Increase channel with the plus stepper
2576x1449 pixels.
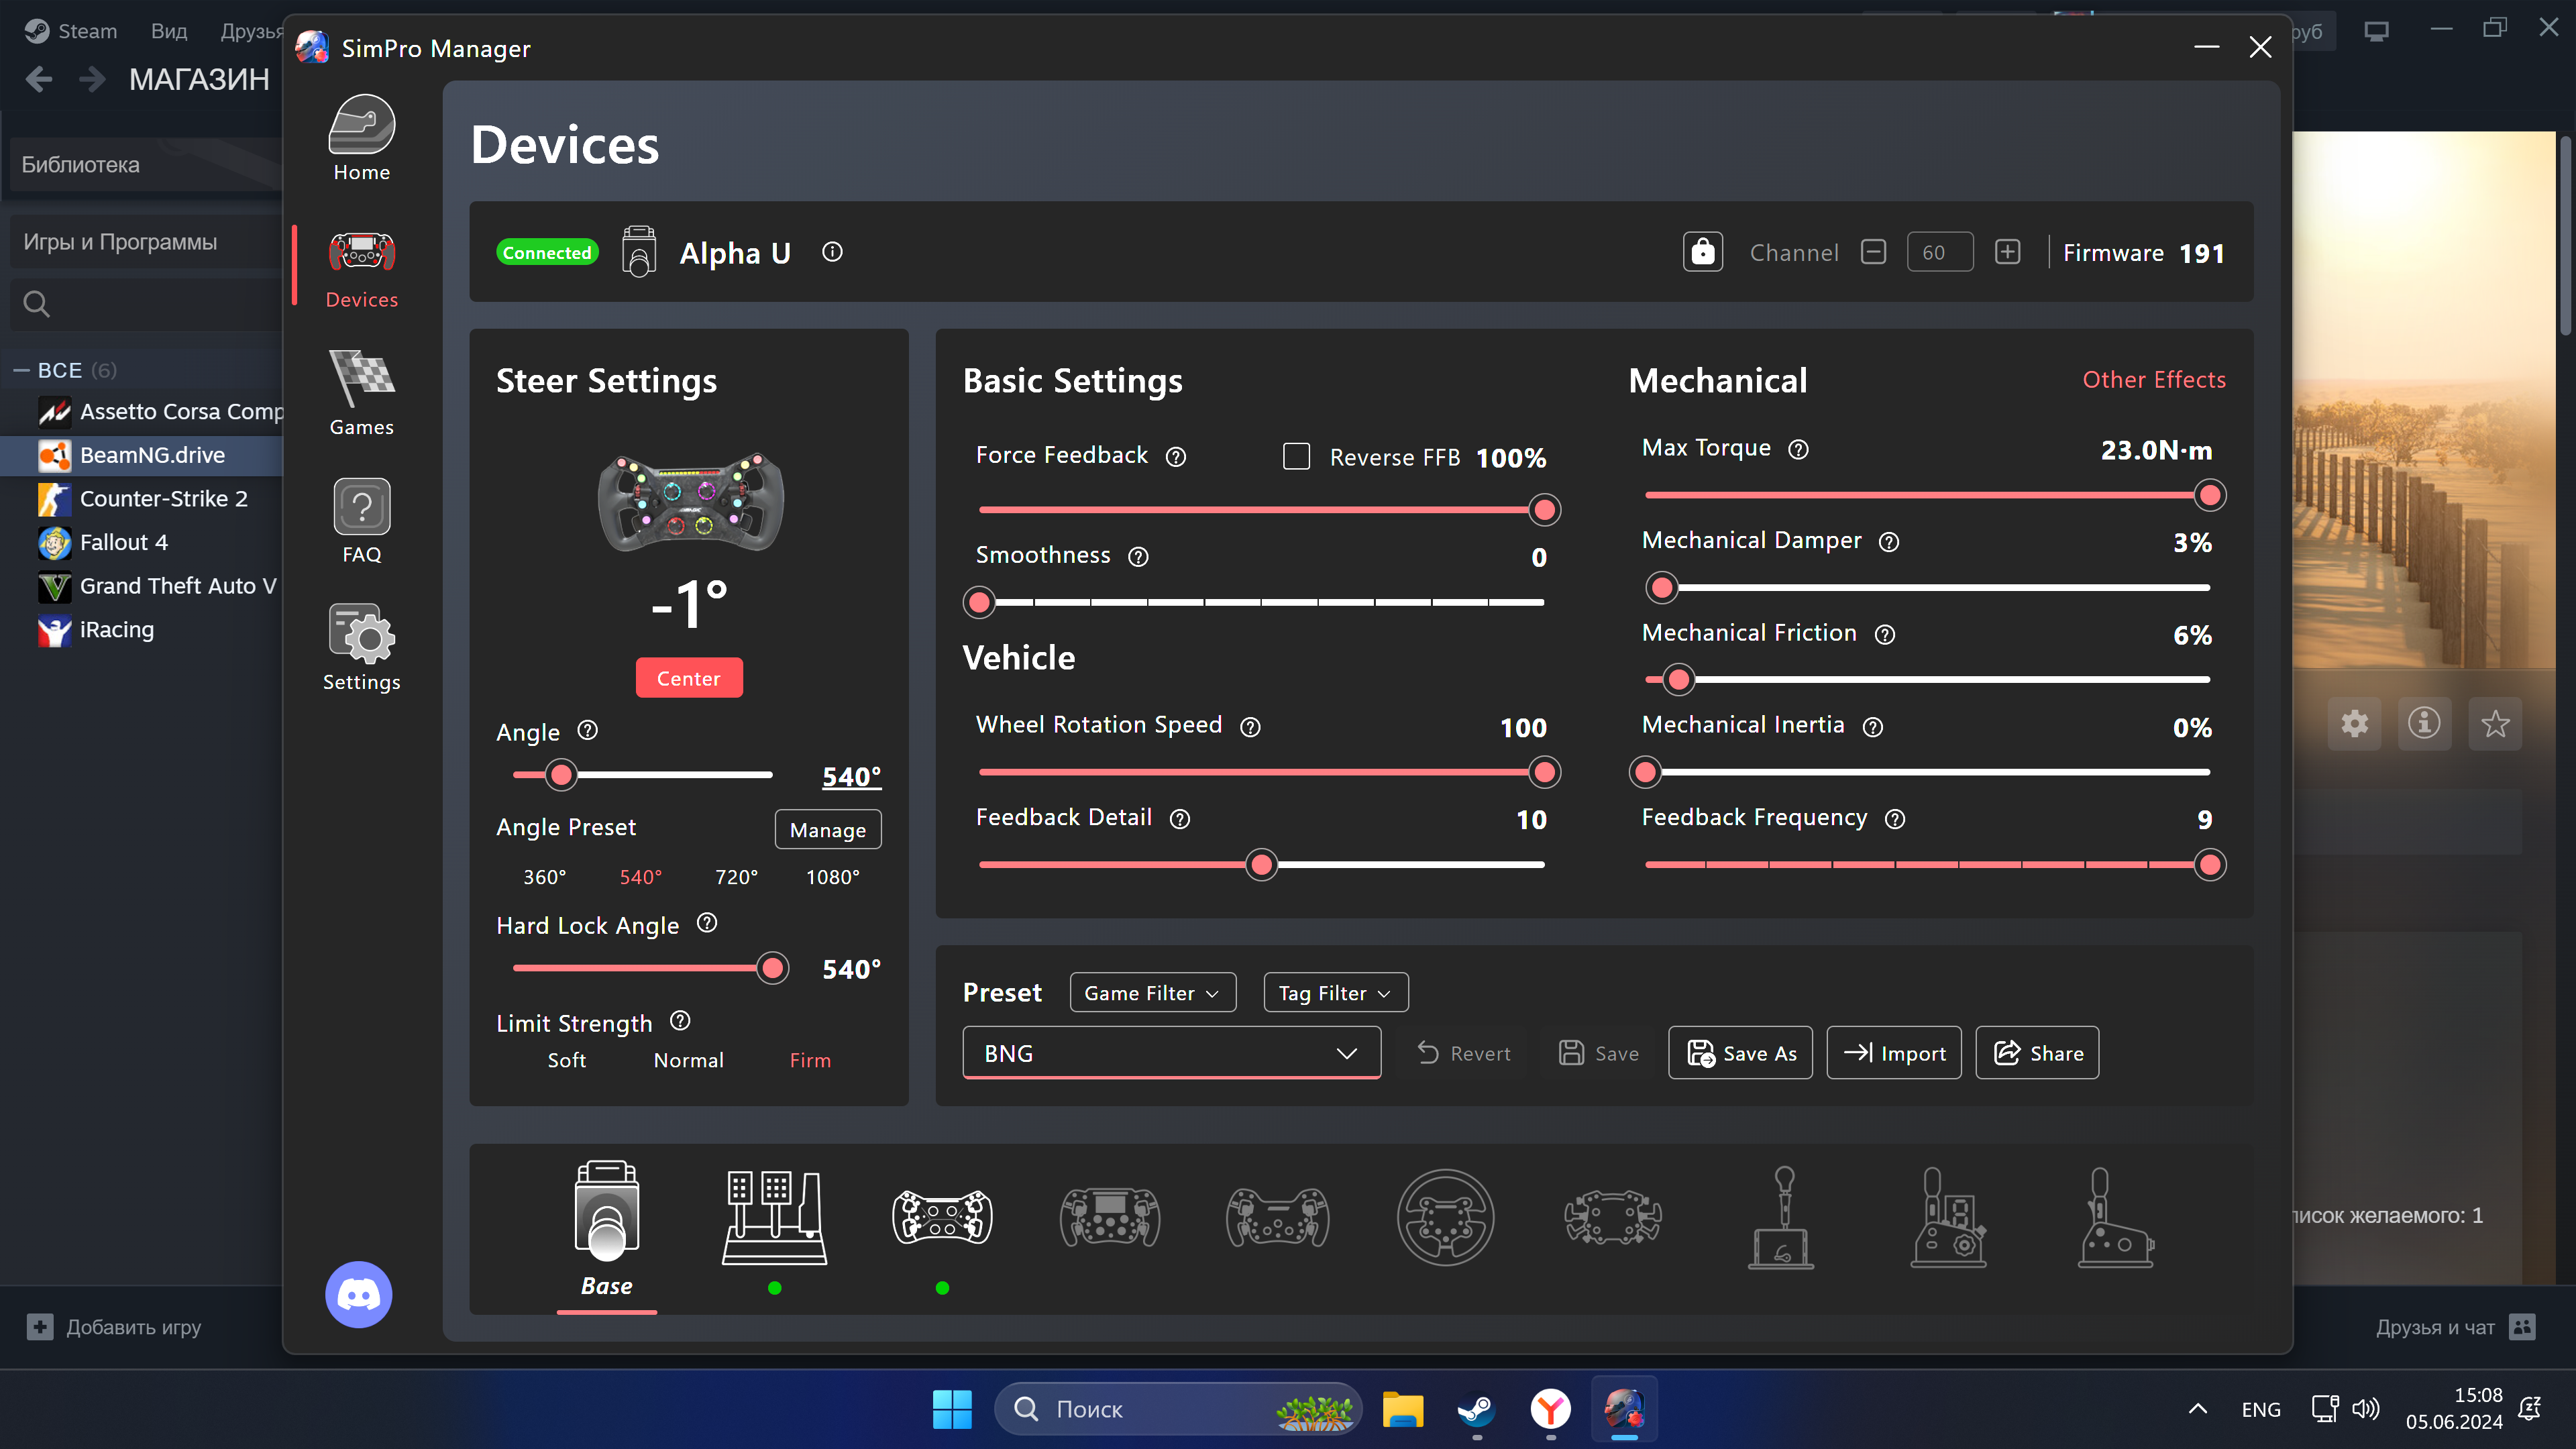pos(2007,252)
